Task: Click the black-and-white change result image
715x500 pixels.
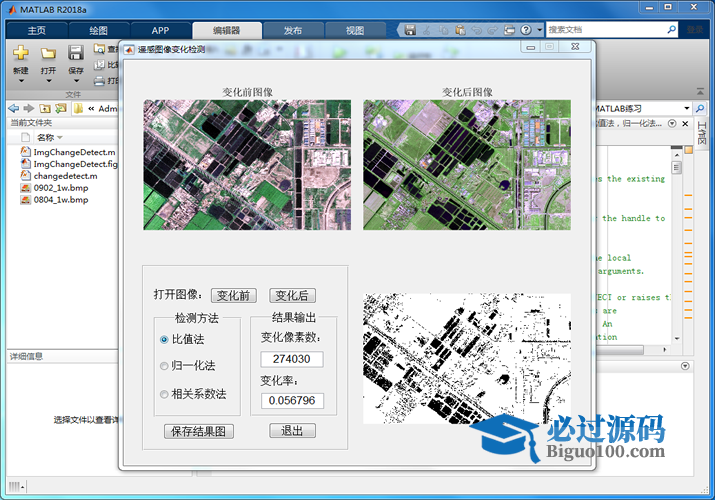Action: click(x=467, y=358)
